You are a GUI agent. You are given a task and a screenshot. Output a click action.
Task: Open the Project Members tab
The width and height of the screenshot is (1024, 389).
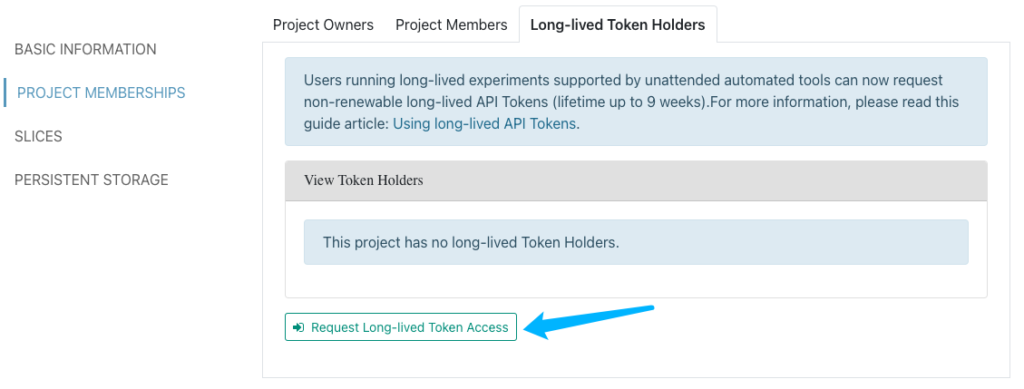click(451, 25)
